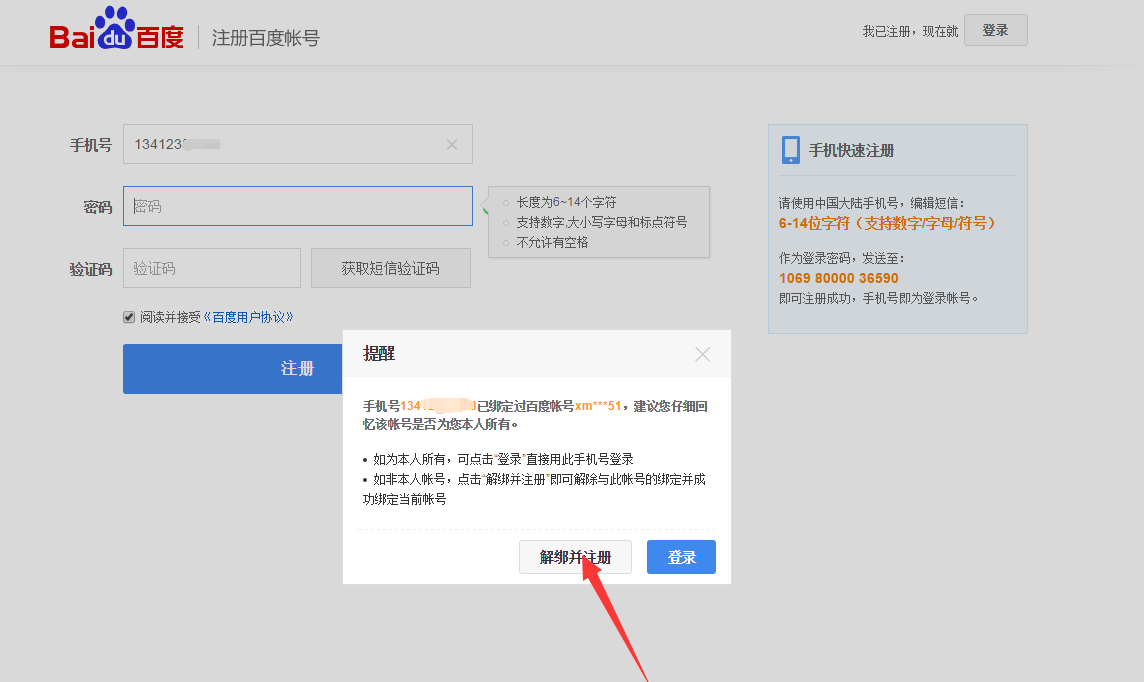Click the 登录 button in the page header
The height and width of the screenshot is (682, 1144).
[995, 30]
